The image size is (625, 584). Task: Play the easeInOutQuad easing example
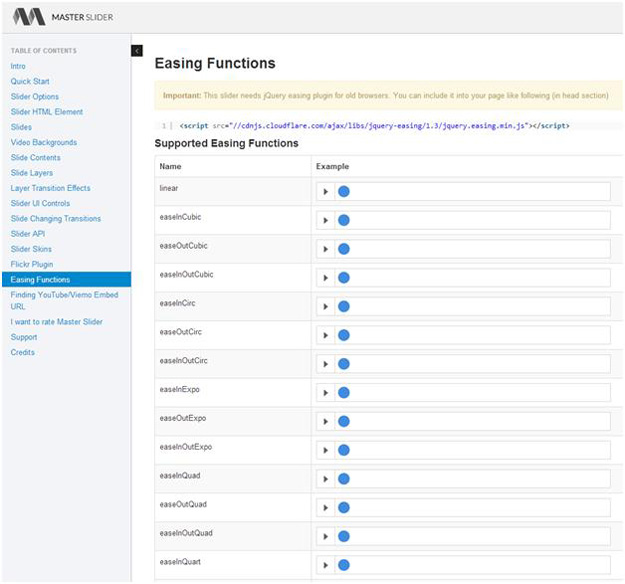[x=326, y=536]
